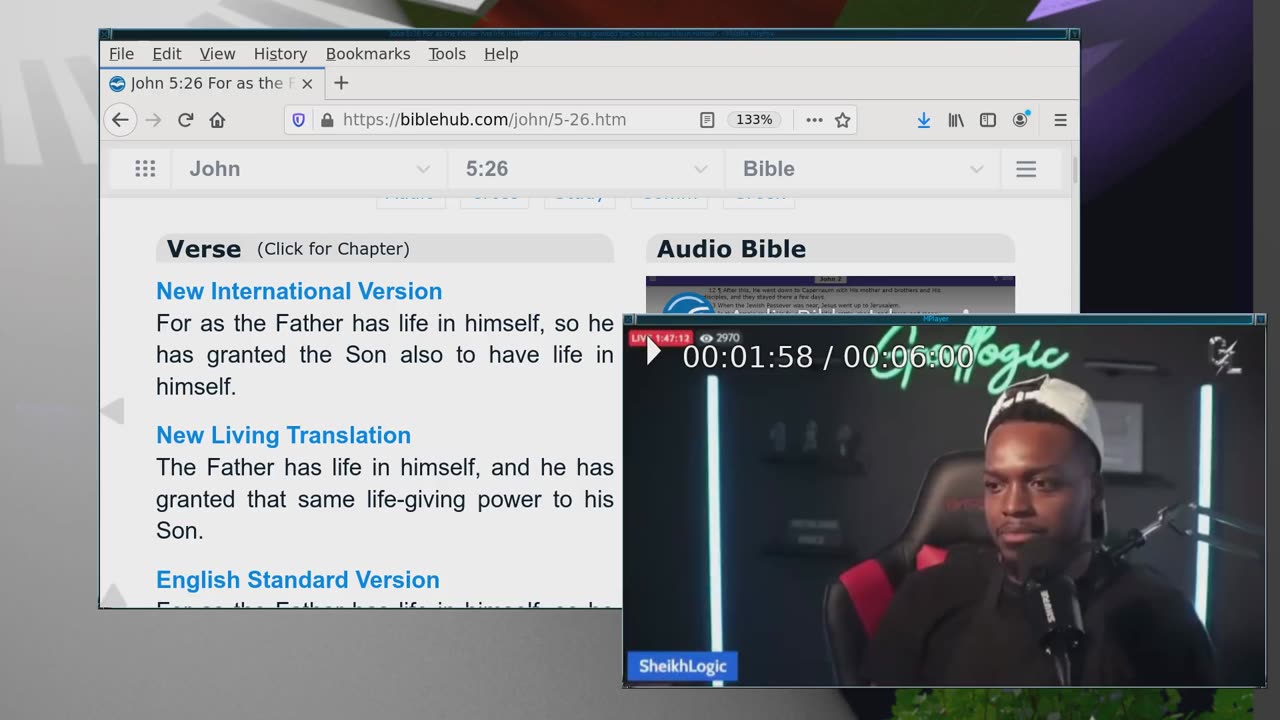Open New International Version link

[299, 291]
